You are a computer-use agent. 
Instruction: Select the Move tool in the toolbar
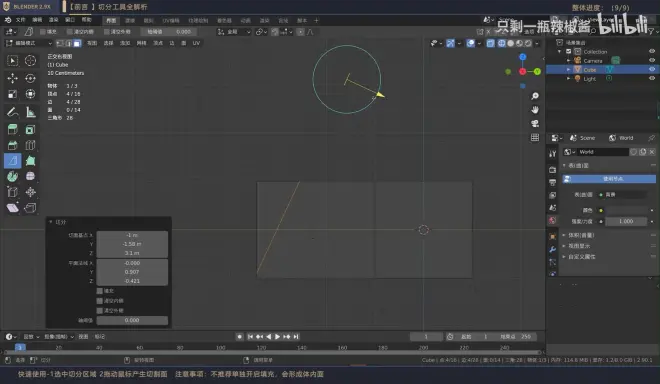click(x=13, y=78)
